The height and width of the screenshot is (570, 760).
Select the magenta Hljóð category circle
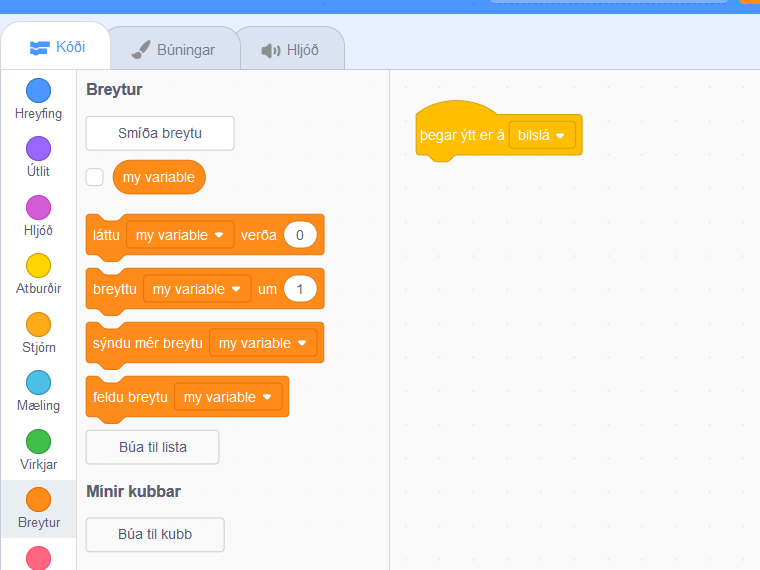click(38, 207)
